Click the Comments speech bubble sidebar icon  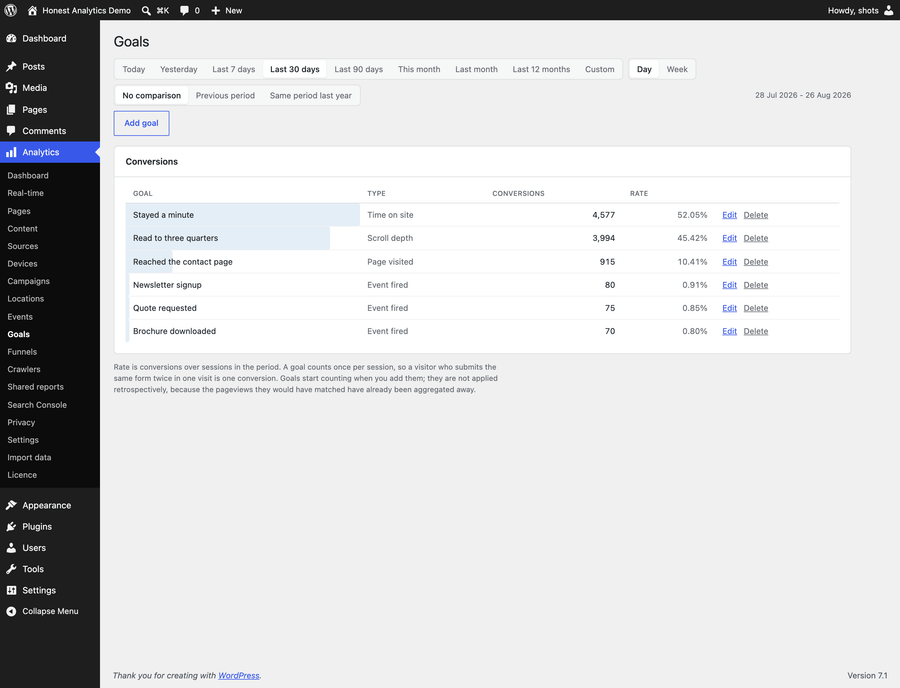11,131
